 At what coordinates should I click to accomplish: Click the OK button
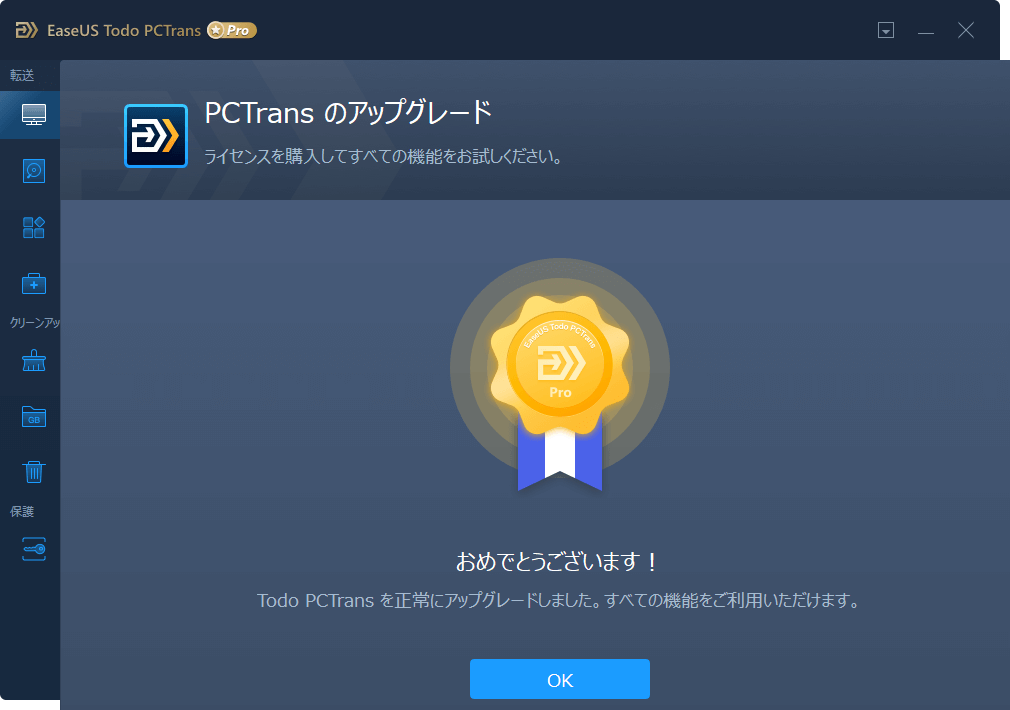(x=559, y=679)
